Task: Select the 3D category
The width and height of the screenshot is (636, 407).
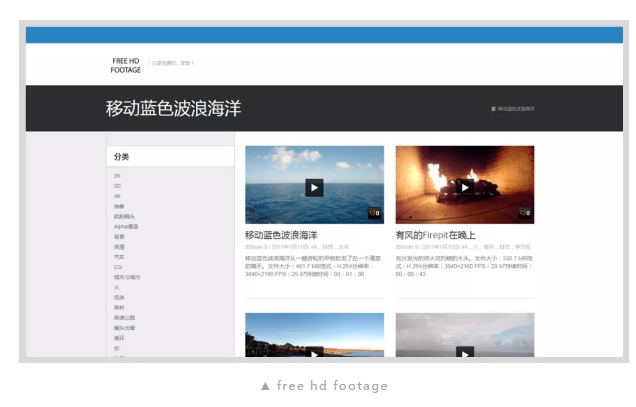Action: coord(117,186)
